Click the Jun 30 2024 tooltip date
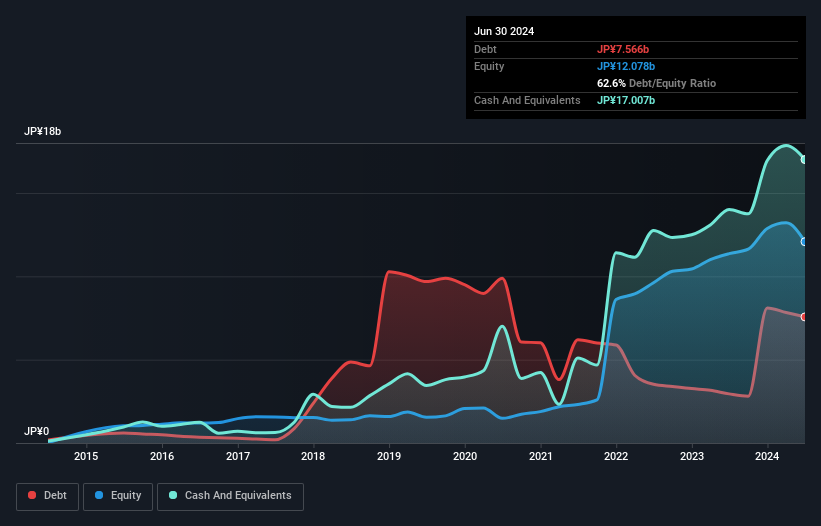The image size is (821, 526). tap(504, 31)
